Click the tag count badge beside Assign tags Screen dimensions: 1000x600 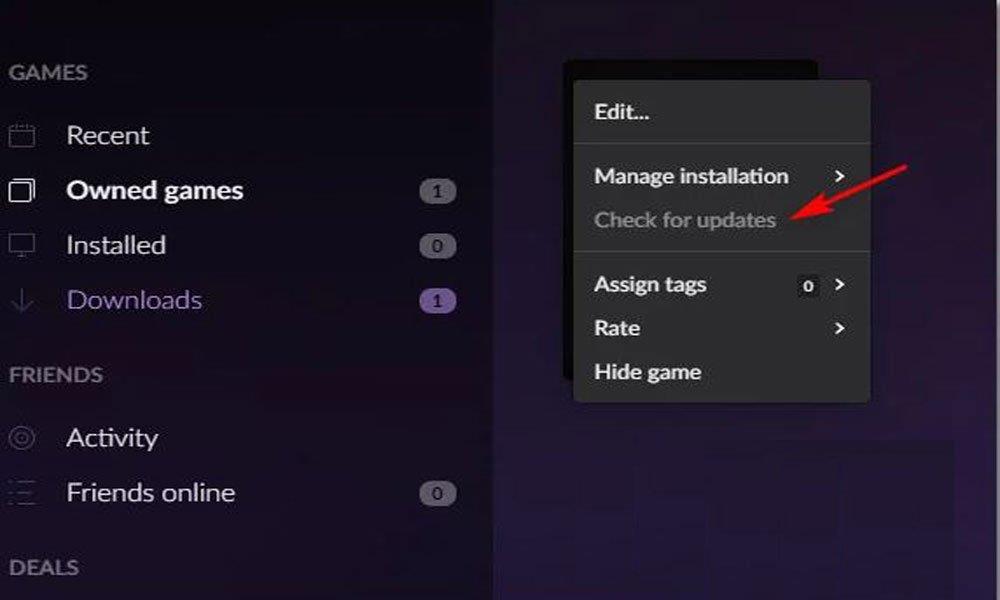(808, 286)
